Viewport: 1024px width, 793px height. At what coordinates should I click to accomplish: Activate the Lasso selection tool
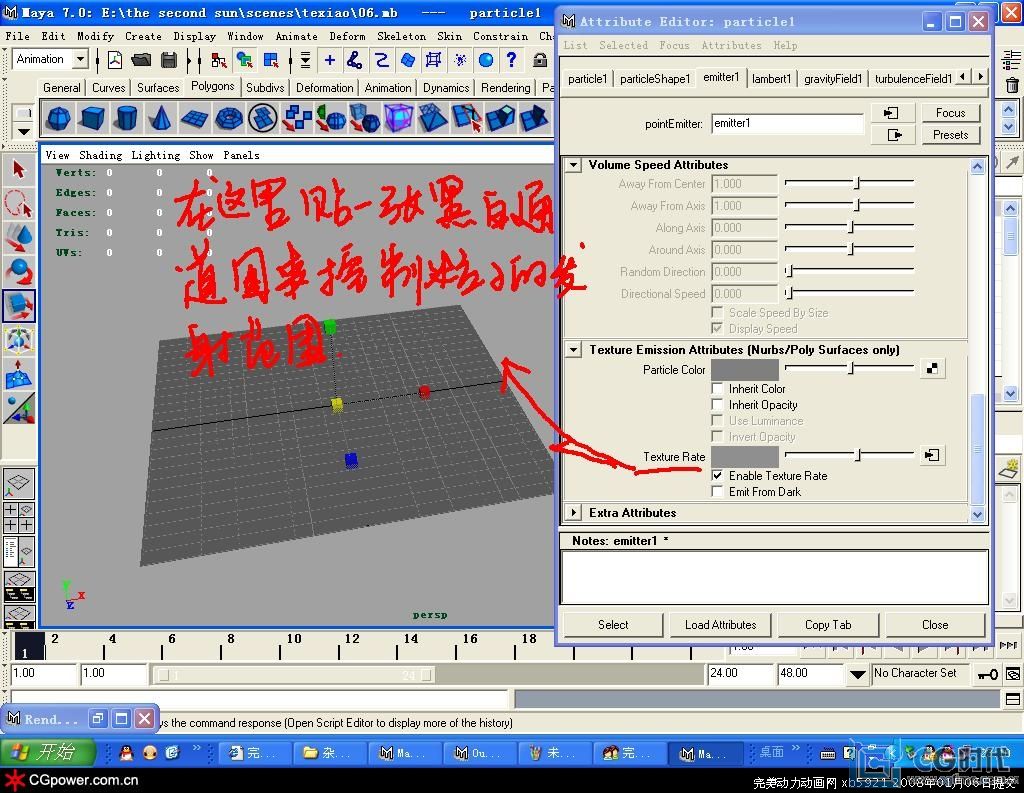(18, 204)
